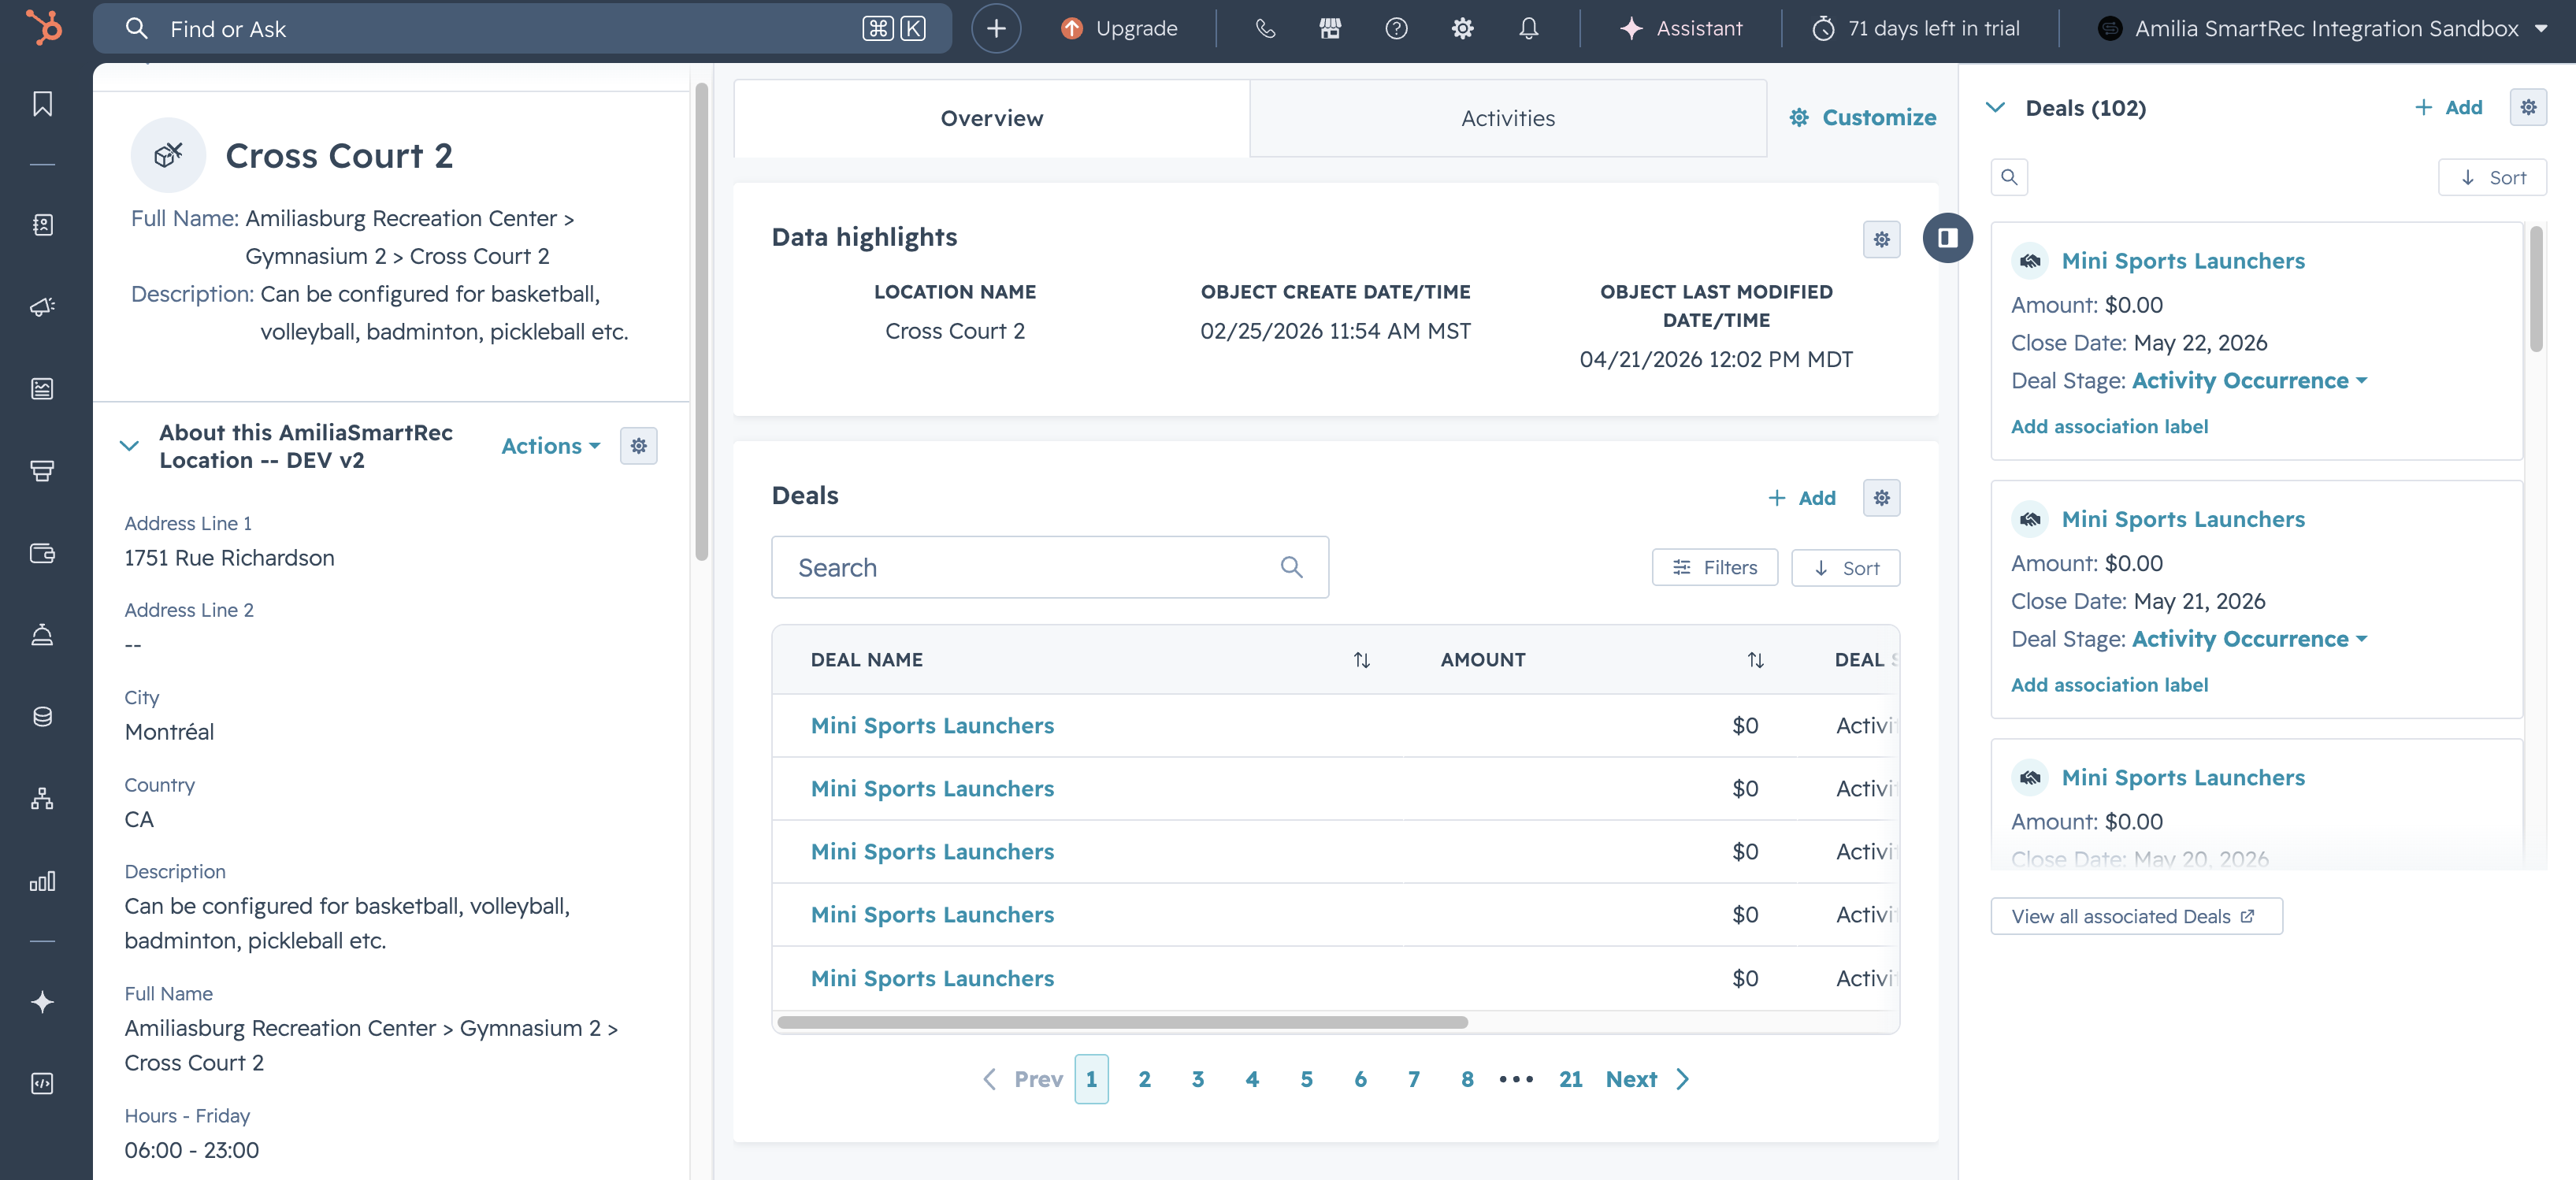Image resolution: width=2576 pixels, height=1180 pixels.
Task: Click Add association label on May 22 deal
Action: (x=2109, y=427)
